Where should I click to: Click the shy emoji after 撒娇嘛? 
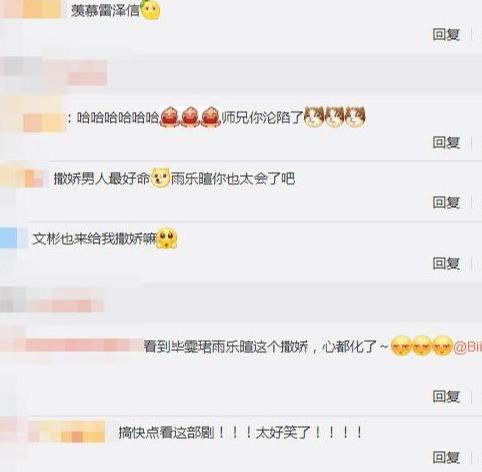[x=167, y=238]
